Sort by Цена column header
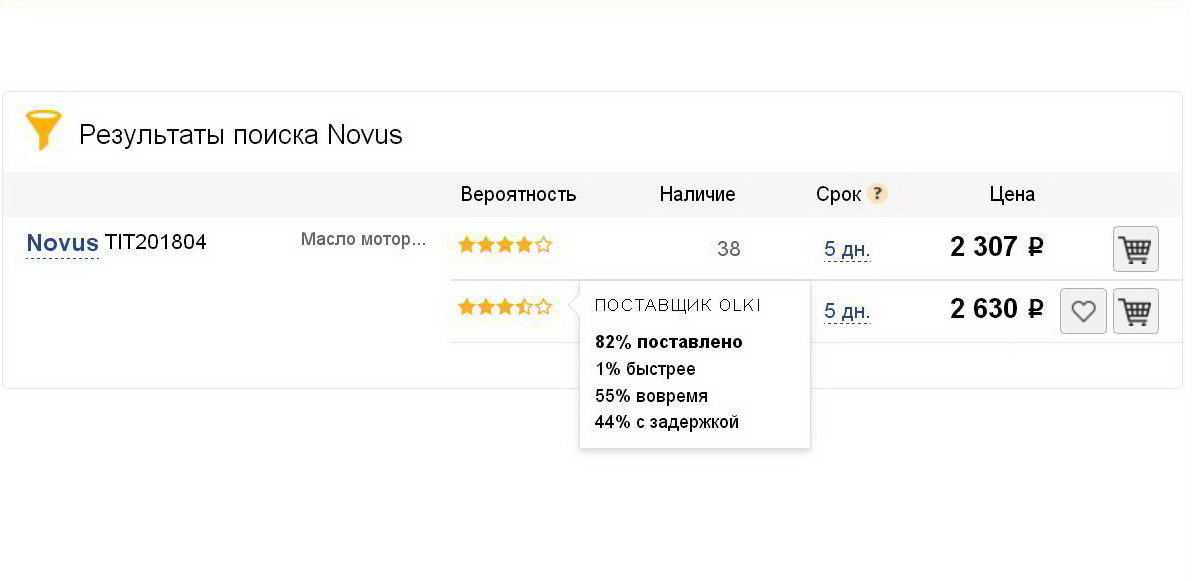 [1012, 194]
